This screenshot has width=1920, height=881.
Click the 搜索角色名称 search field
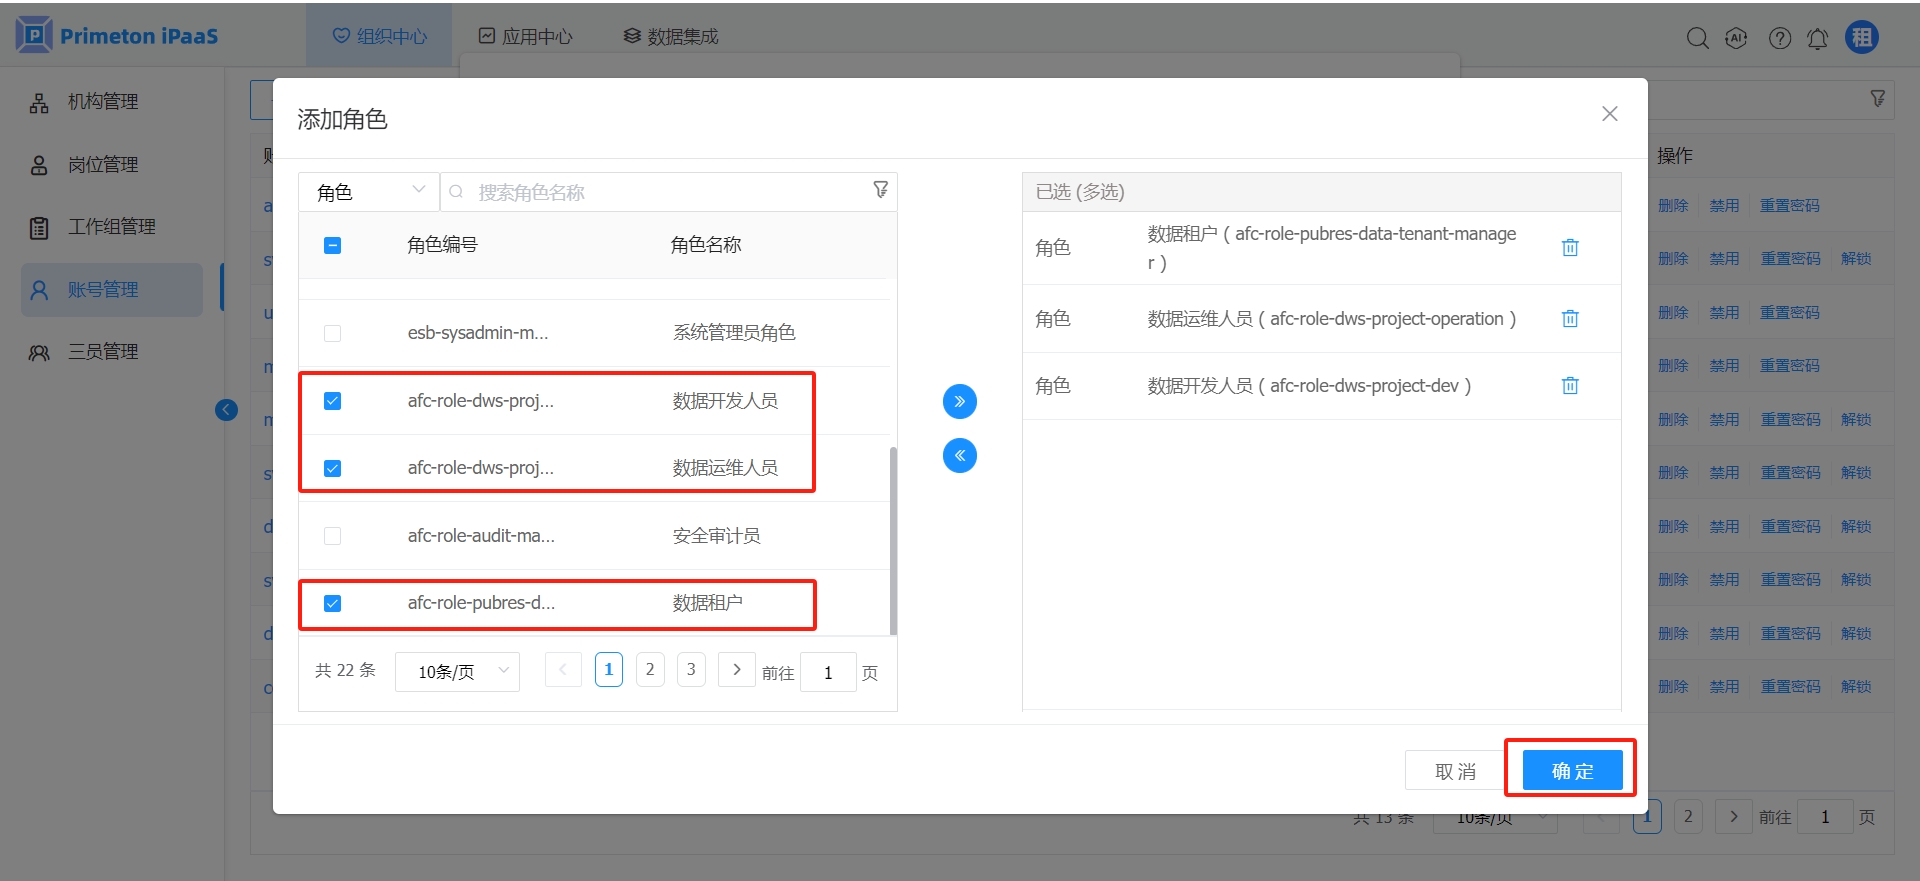[x=660, y=192]
